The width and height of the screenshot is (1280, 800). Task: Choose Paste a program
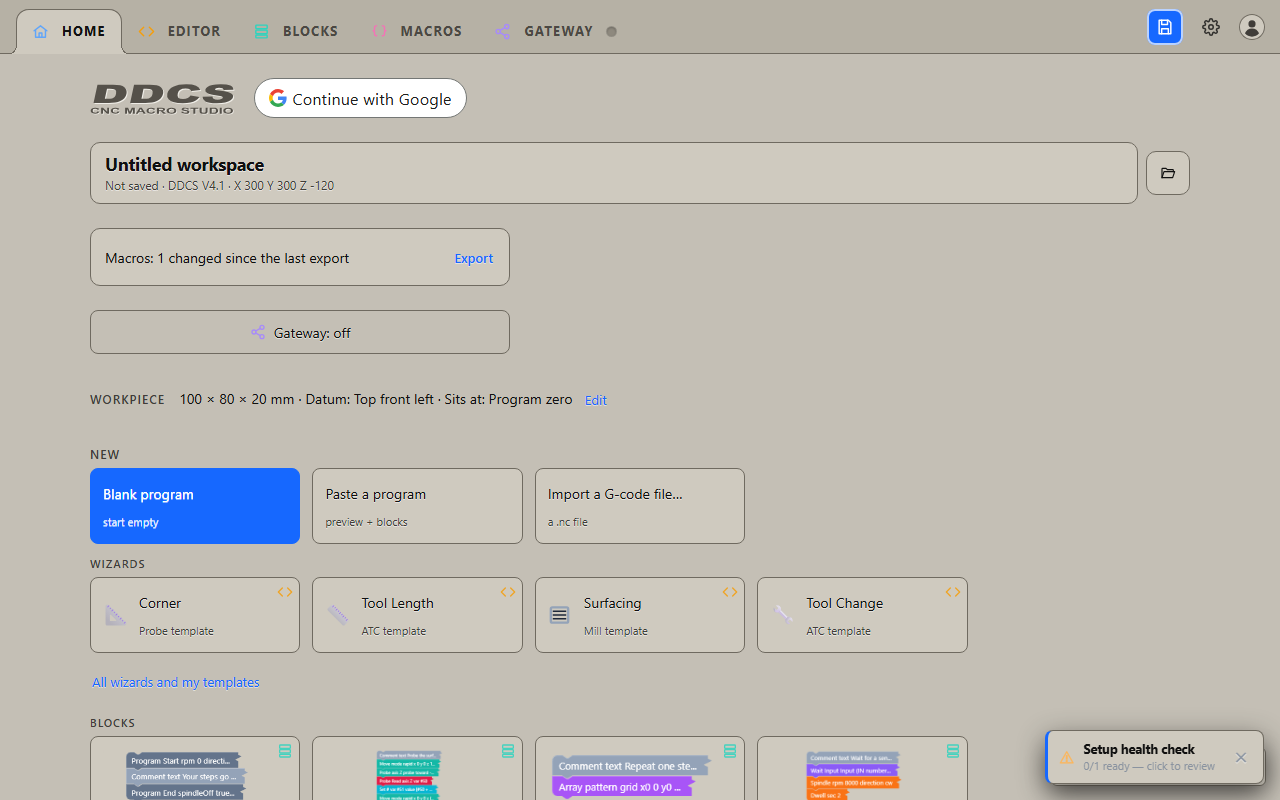click(417, 506)
